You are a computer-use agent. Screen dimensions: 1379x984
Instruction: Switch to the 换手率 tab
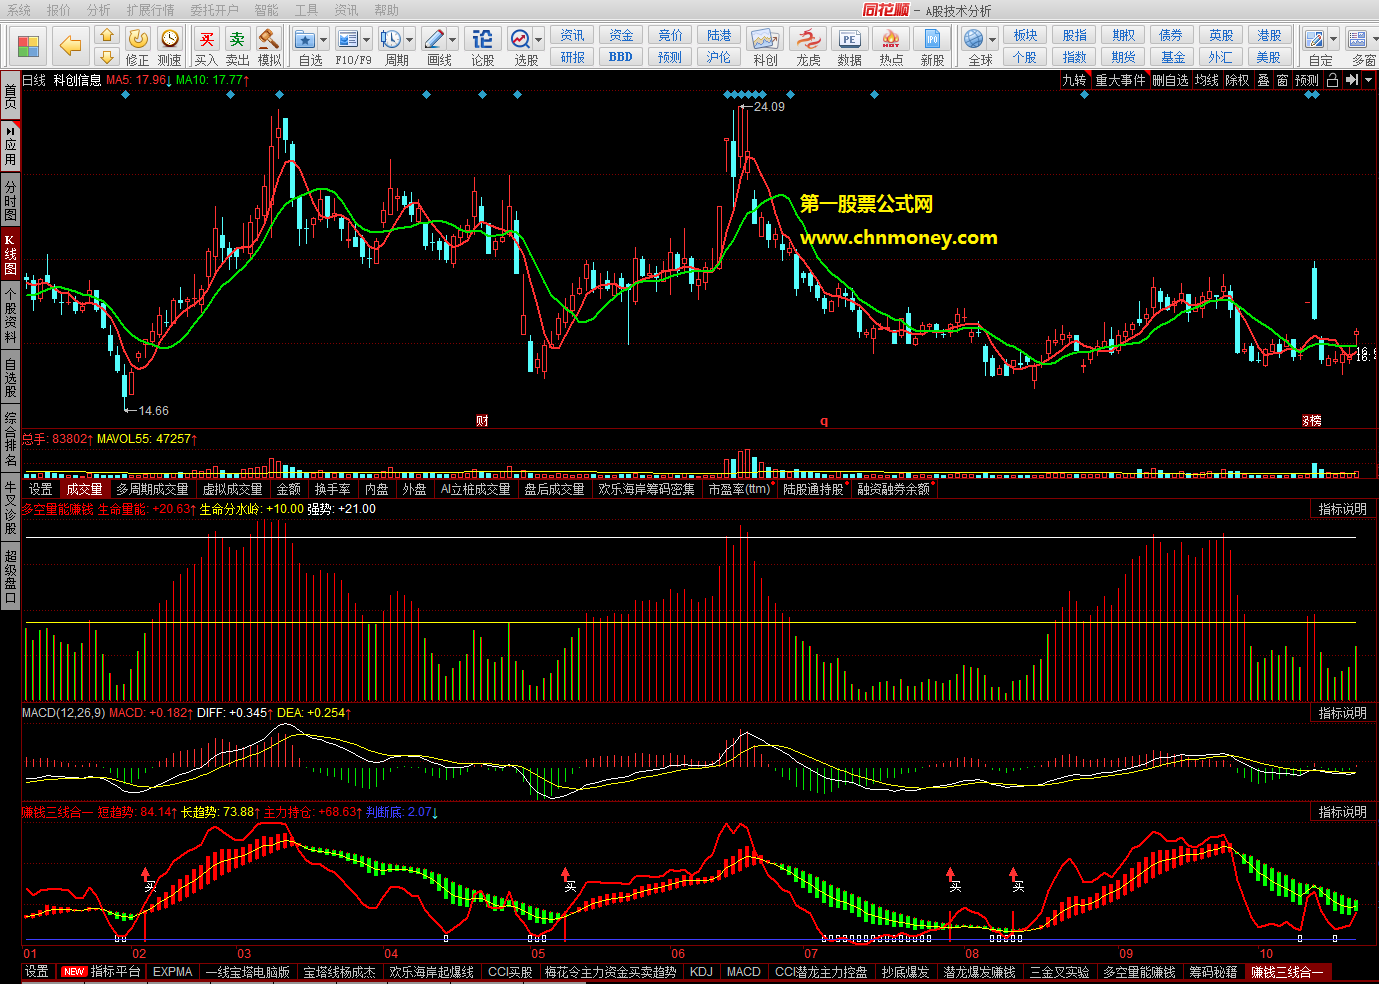click(x=332, y=489)
